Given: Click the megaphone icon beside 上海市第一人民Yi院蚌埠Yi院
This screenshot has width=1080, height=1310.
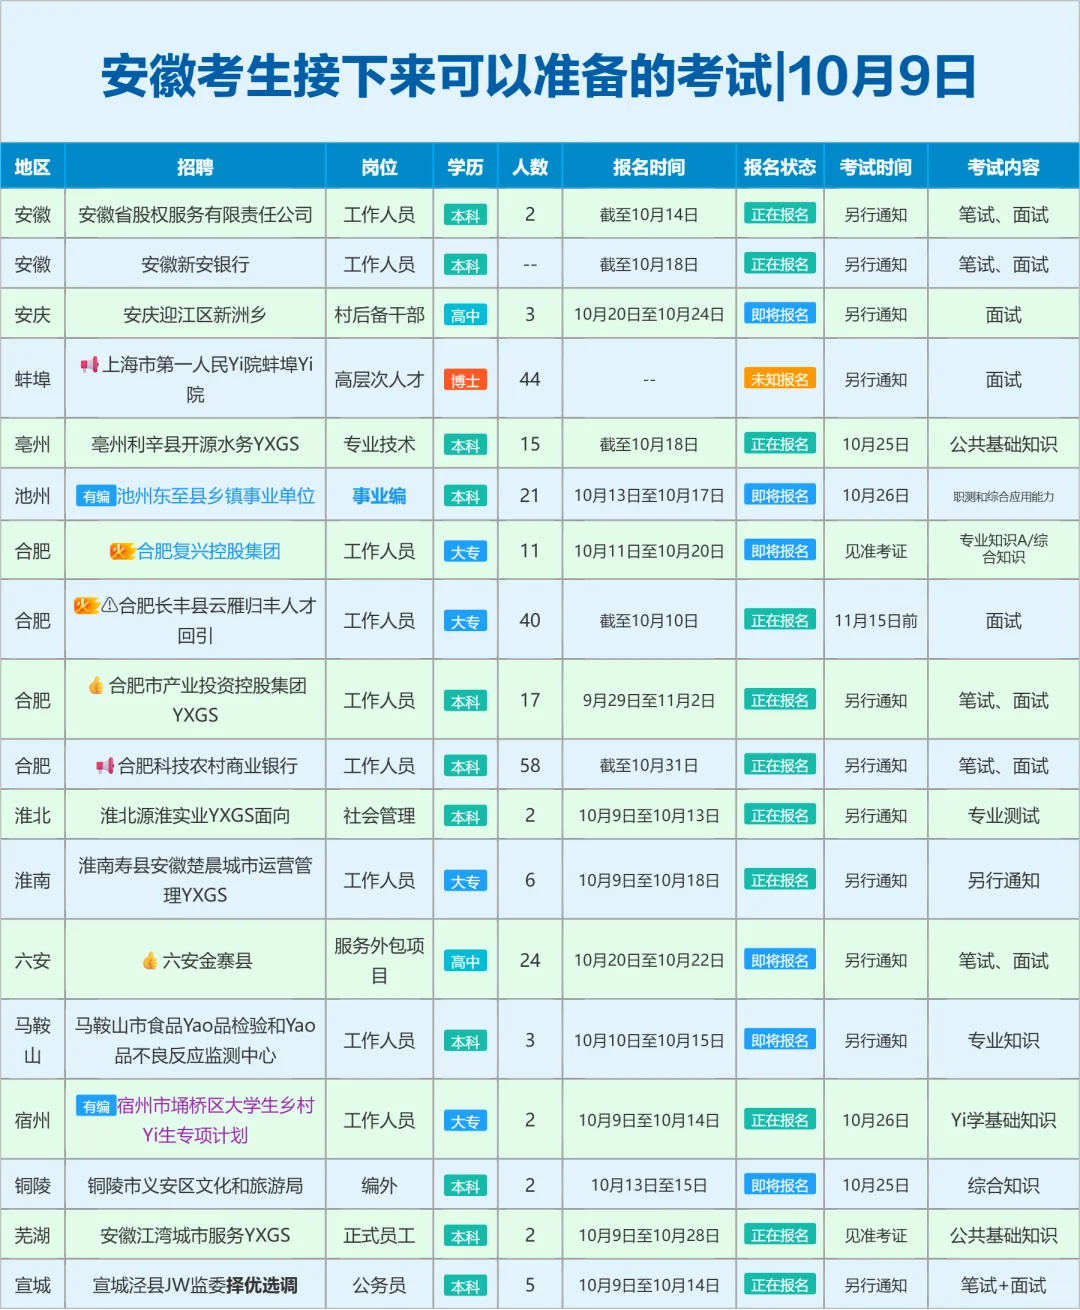Looking at the screenshot, I should pos(92,366).
